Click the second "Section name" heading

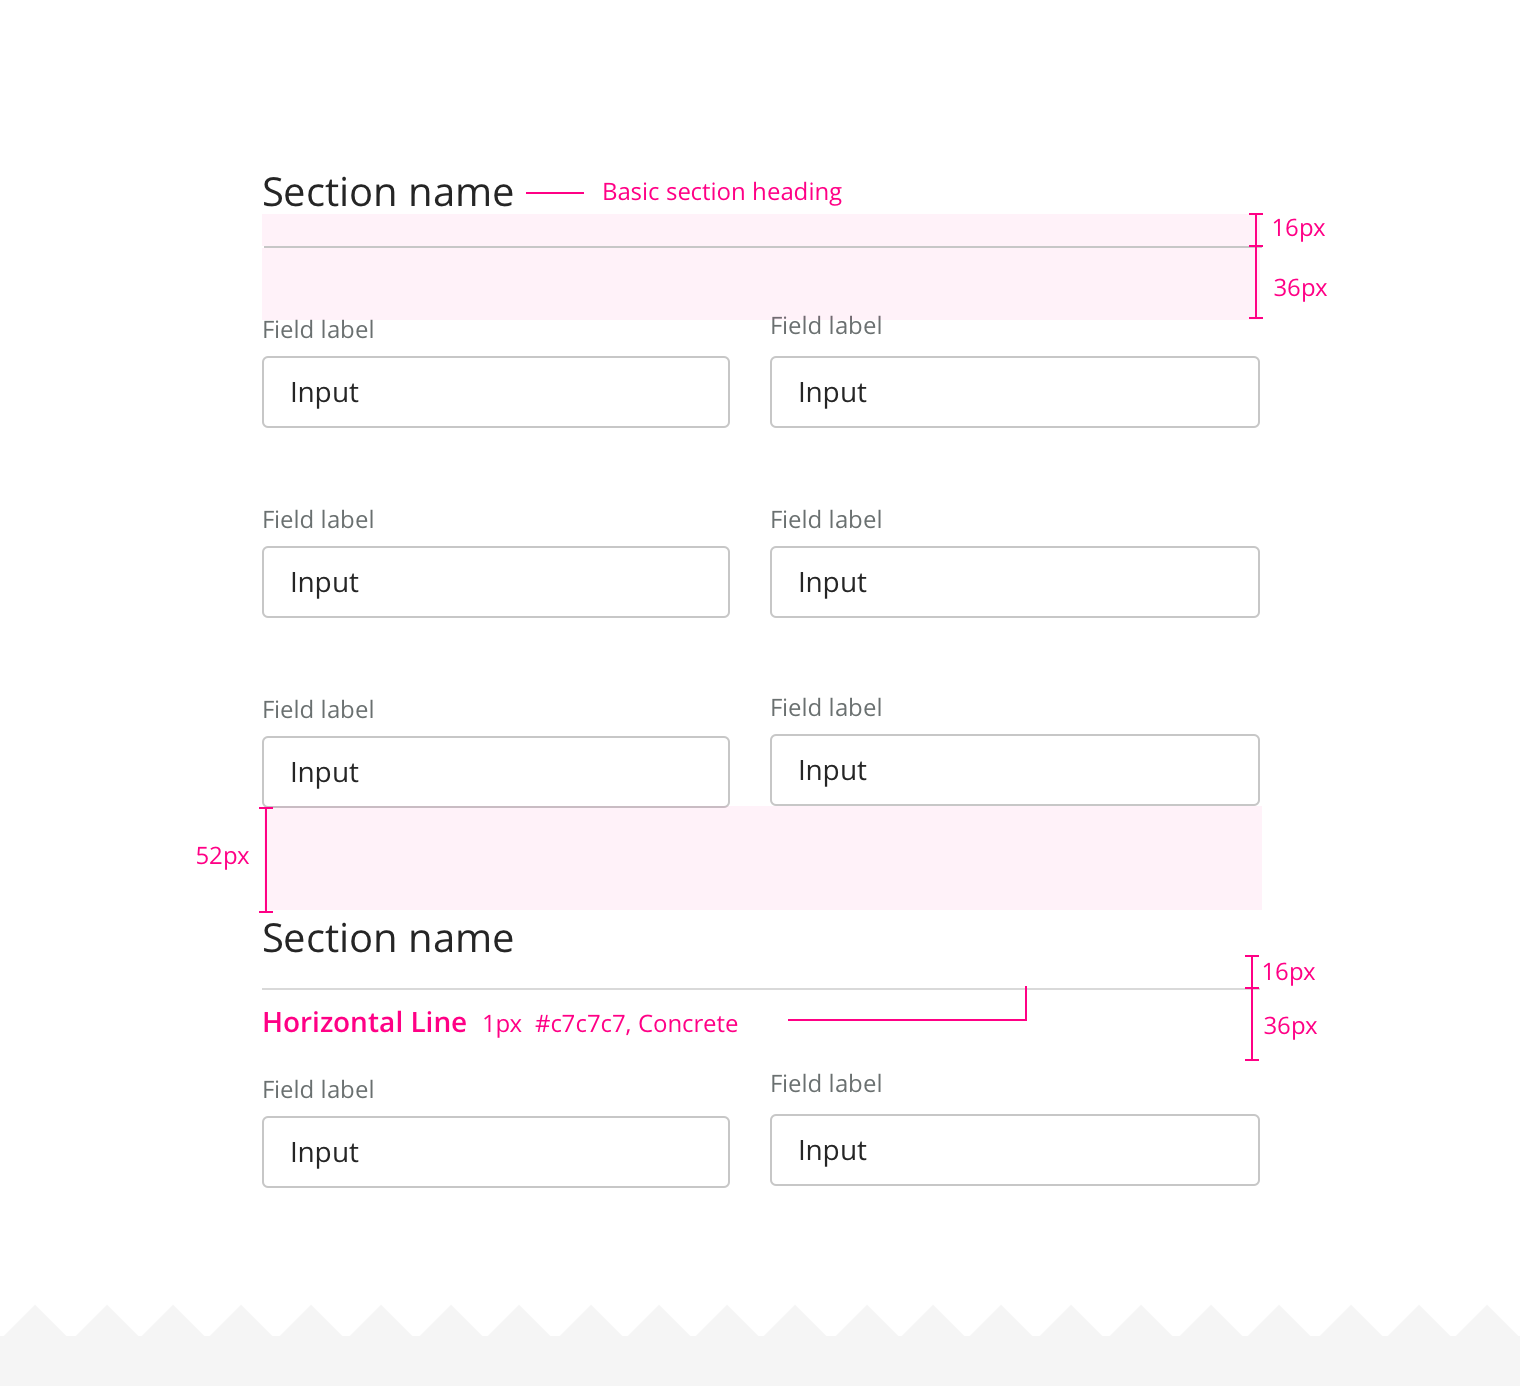point(387,938)
